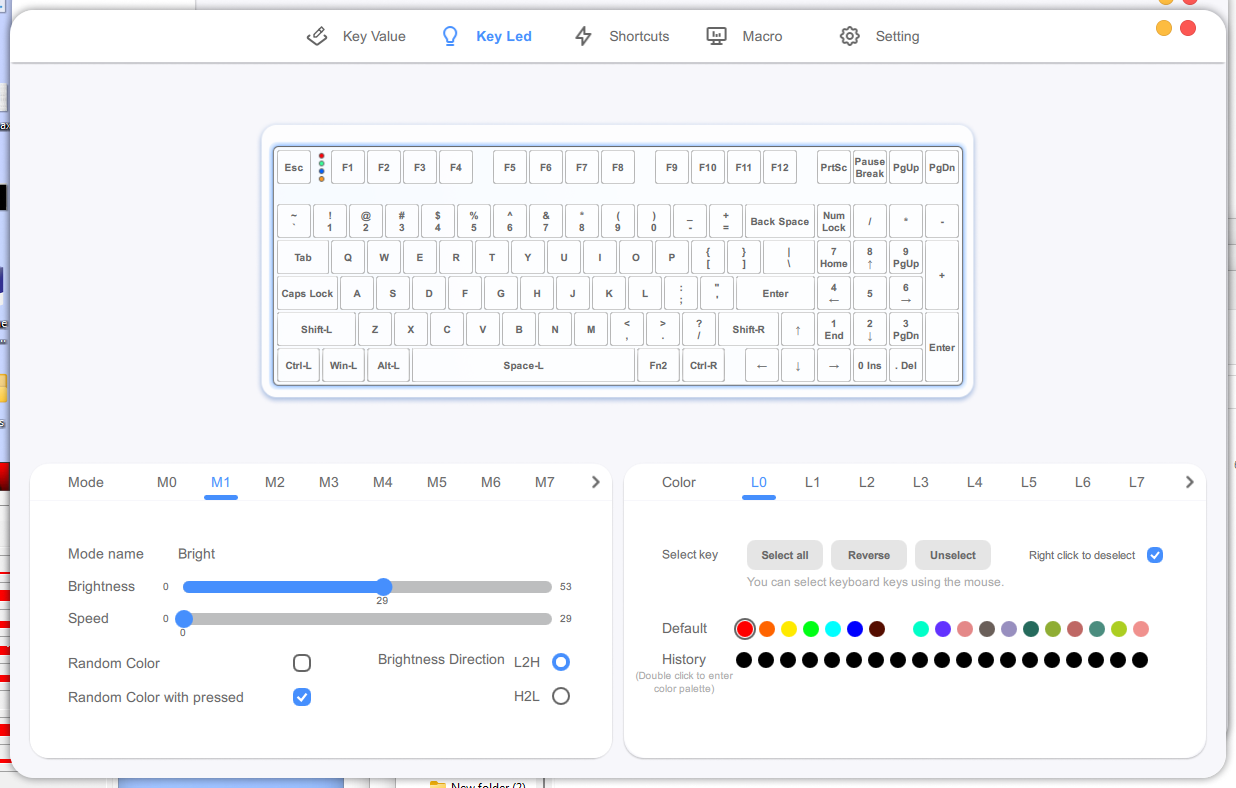Screen dimensions: 1236x788
Task: Click the Key Led lightbulb icon
Action: click(x=450, y=36)
